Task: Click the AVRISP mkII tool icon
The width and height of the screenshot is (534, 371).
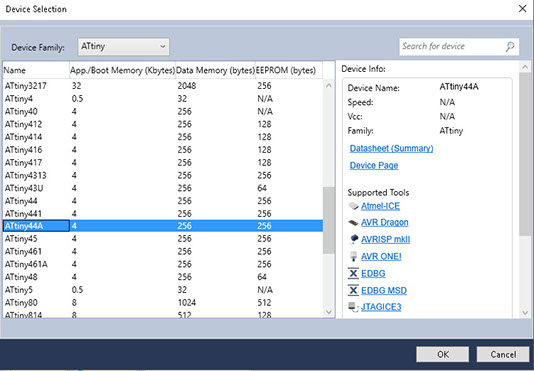Action: coord(353,239)
